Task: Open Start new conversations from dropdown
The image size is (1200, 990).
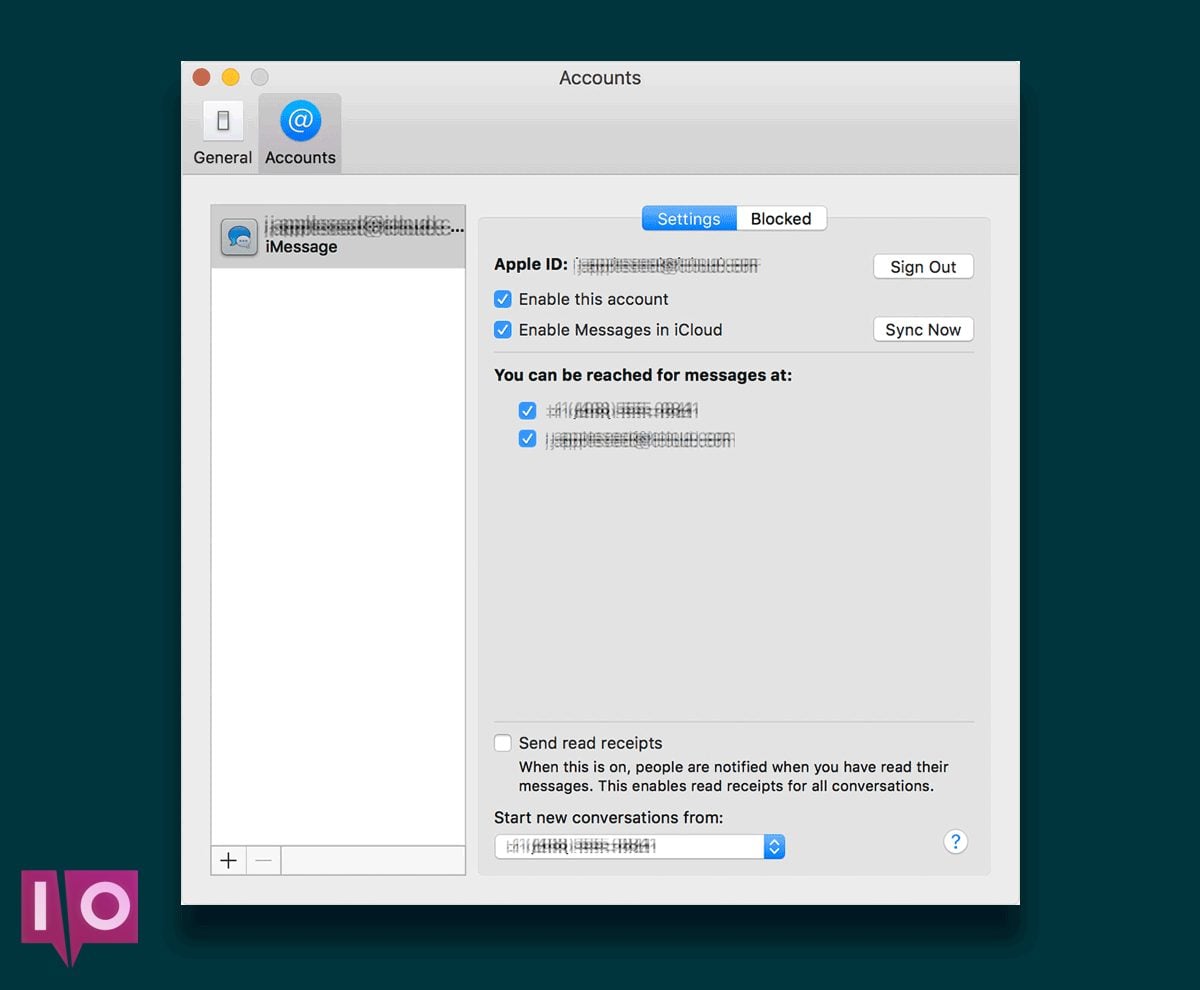Action: click(x=640, y=847)
